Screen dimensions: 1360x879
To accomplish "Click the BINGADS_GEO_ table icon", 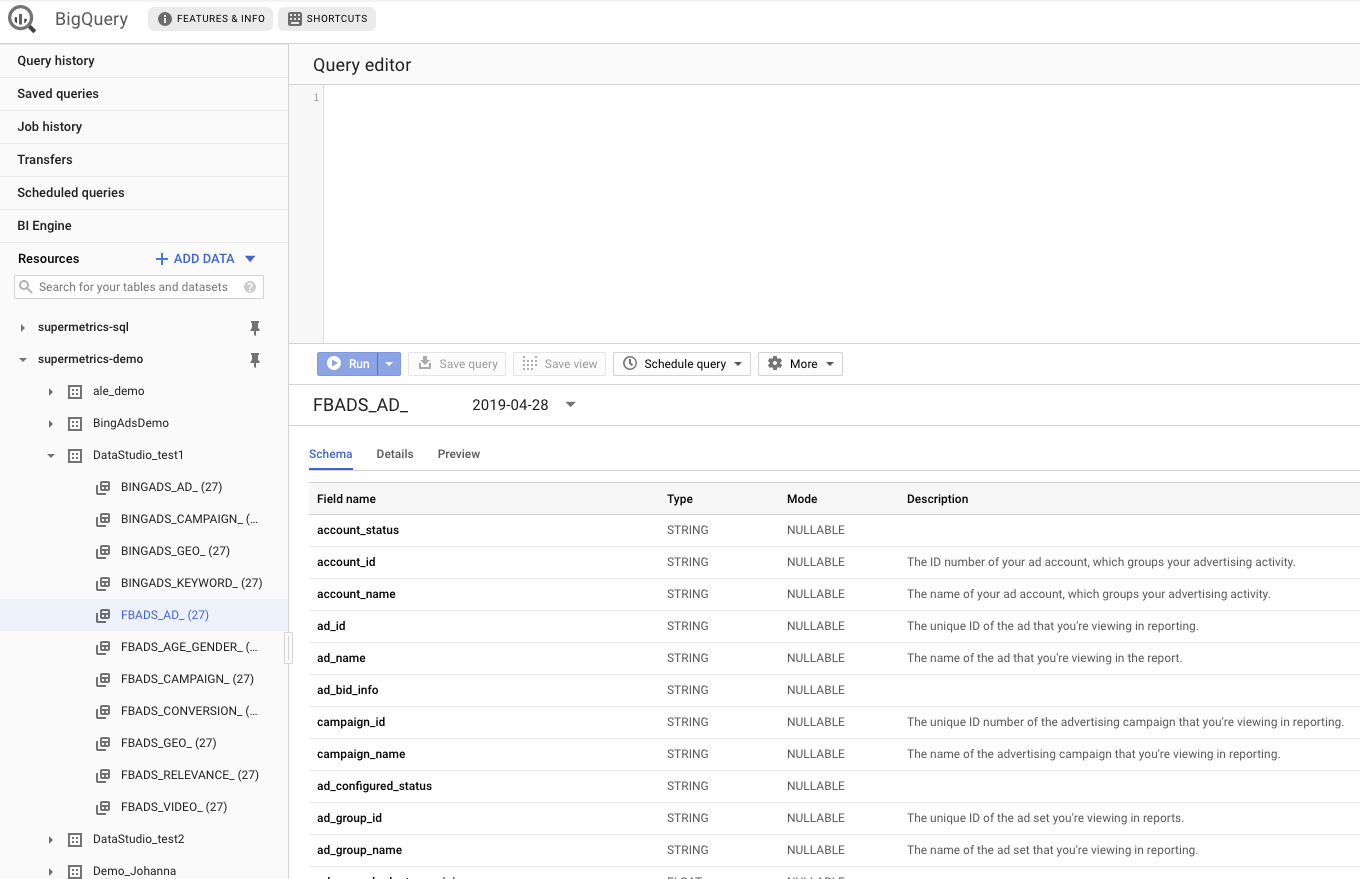I will click(103, 551).
